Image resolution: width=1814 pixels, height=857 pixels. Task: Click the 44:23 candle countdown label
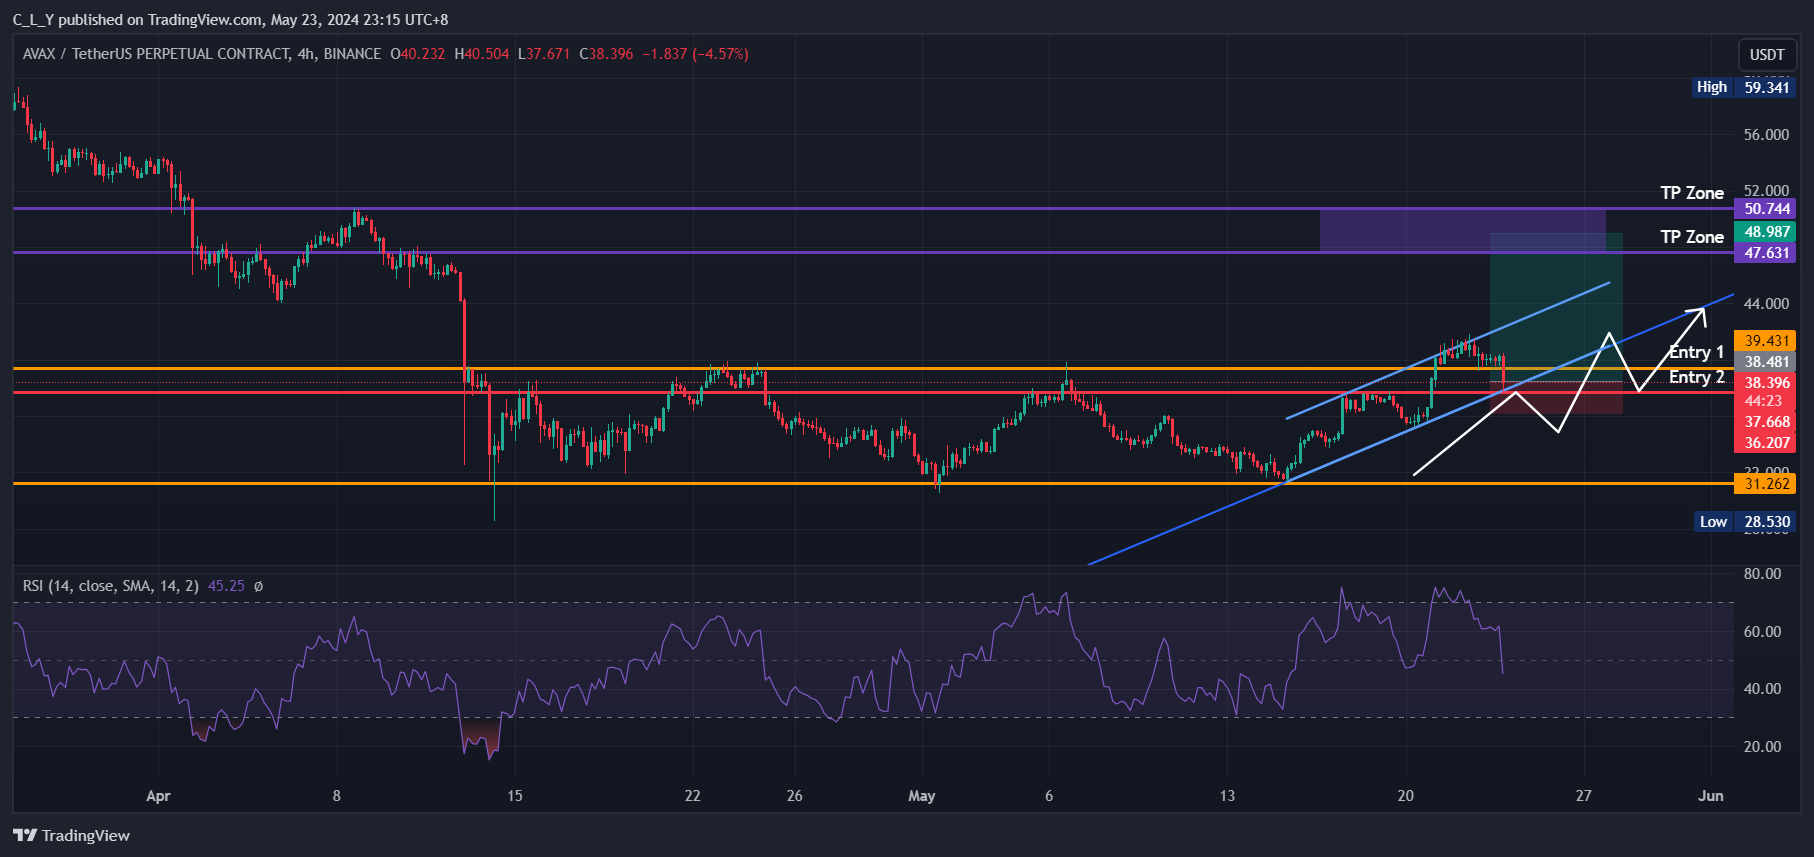point(1763,401)
